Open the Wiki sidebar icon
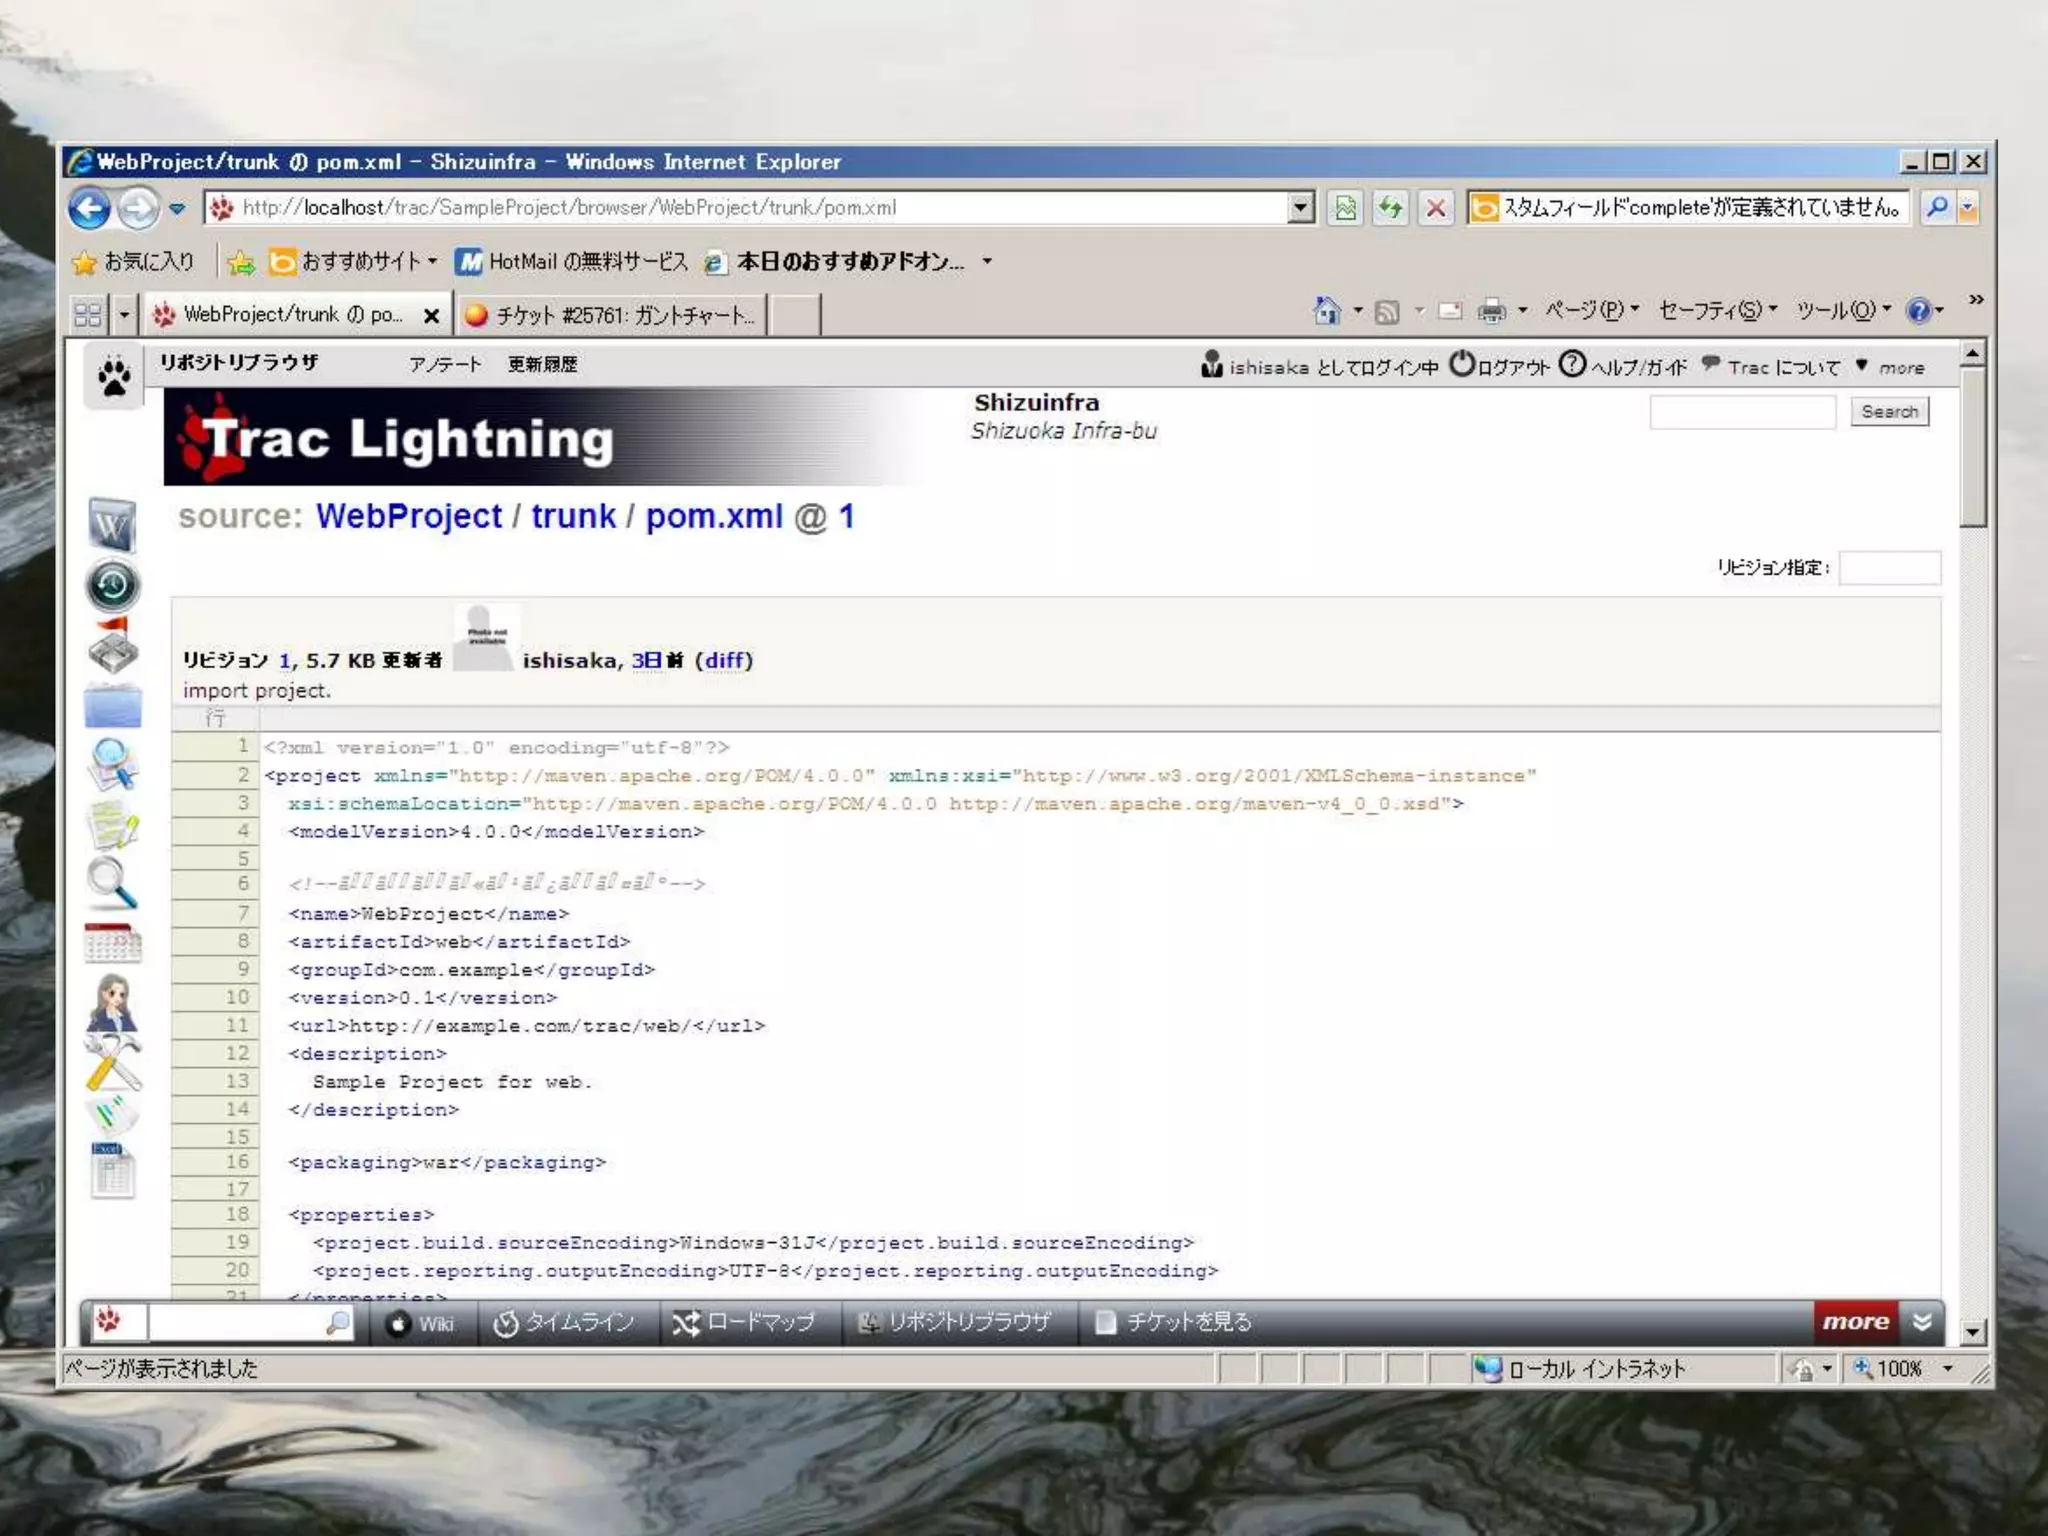2048x1536 pixels. 112,524
